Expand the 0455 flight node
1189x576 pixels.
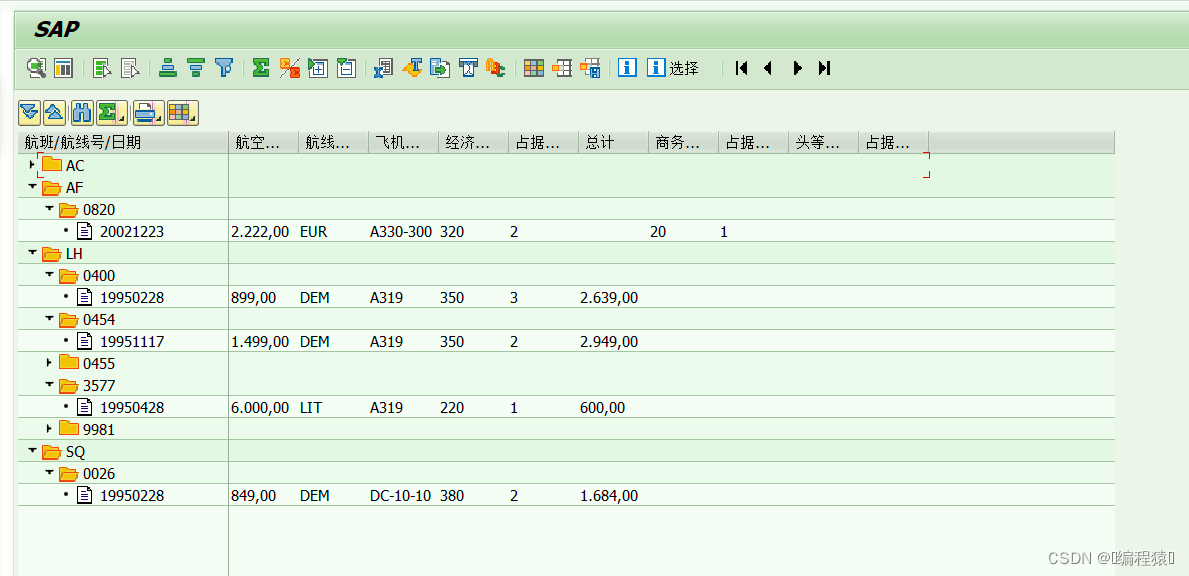point(49,362)
